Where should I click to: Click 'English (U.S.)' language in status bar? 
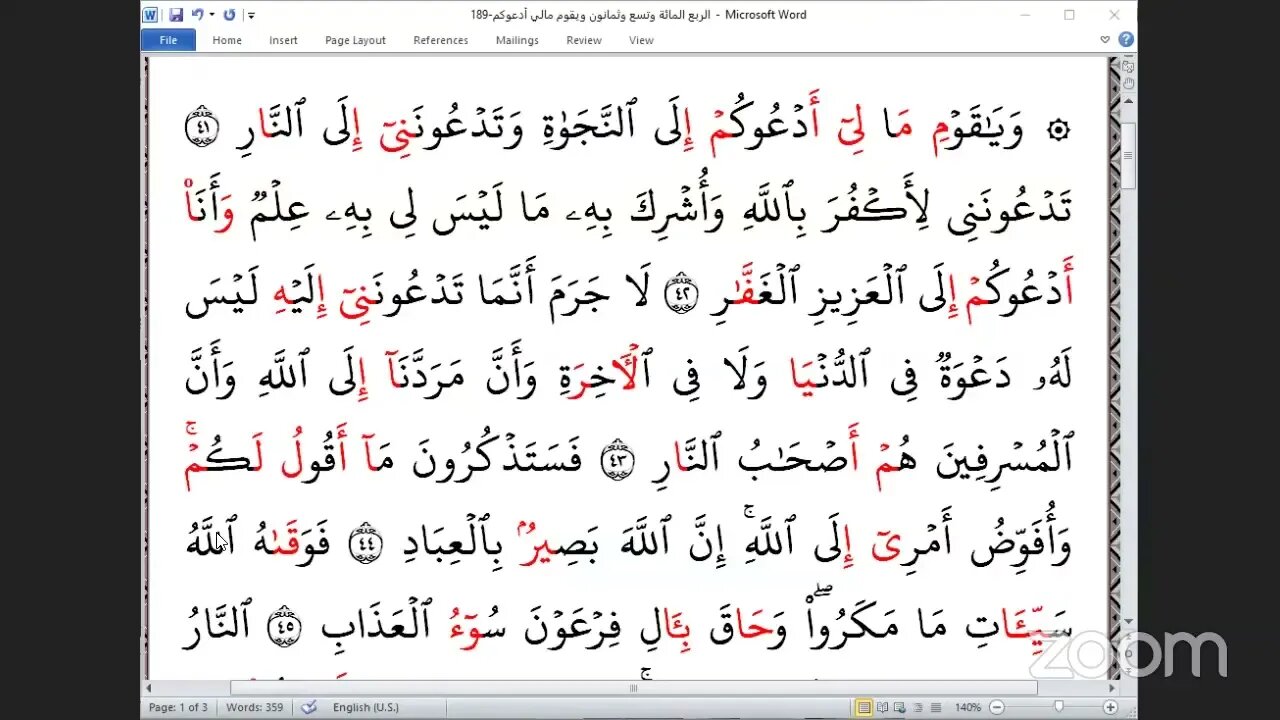365,707
